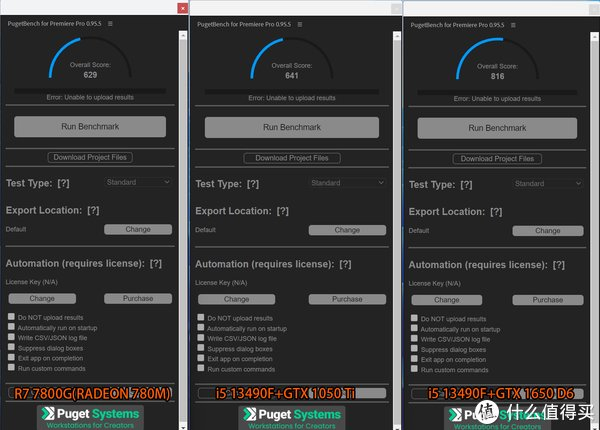Enable Automatically run on startup in 641 panel
This screenshot has height=430, width=600.
[201, 328]
